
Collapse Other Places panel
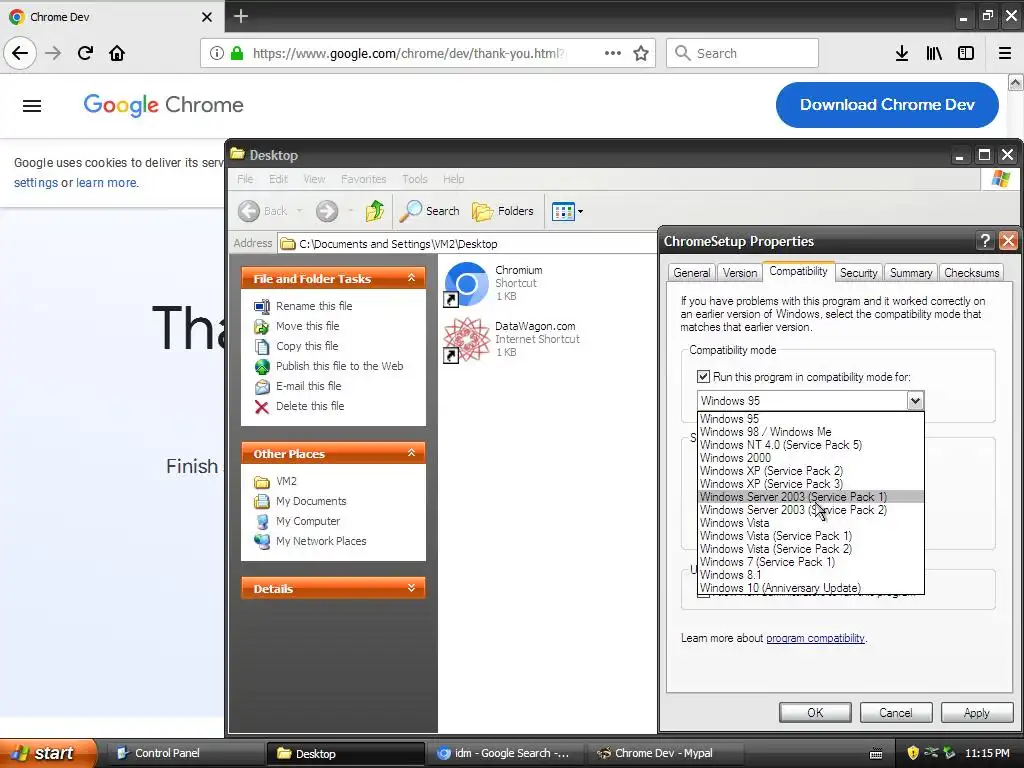[x=411, y=453]
